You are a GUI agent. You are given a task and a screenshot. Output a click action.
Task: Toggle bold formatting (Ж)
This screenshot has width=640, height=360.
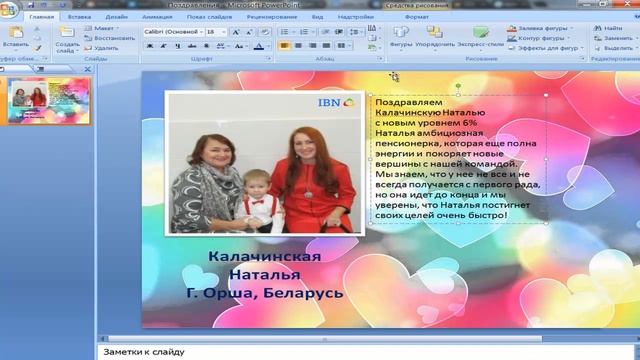tap(150, 46)
